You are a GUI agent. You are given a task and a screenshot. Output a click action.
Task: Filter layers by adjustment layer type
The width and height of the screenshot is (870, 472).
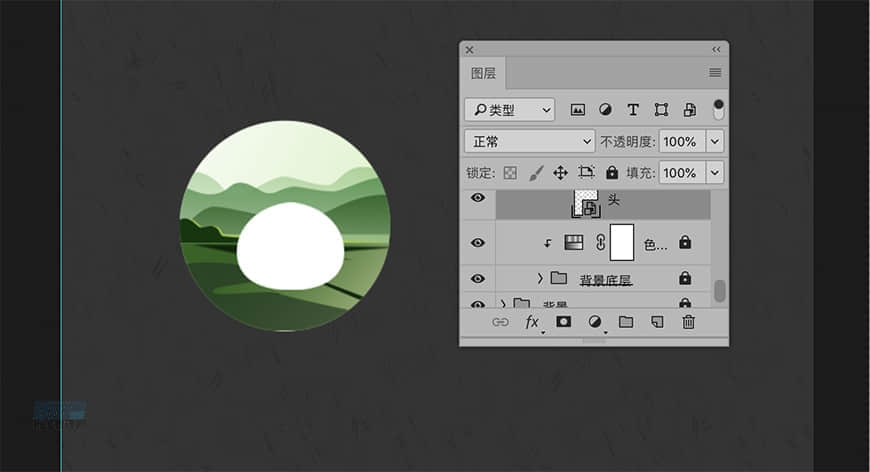(x=605, y=109)
